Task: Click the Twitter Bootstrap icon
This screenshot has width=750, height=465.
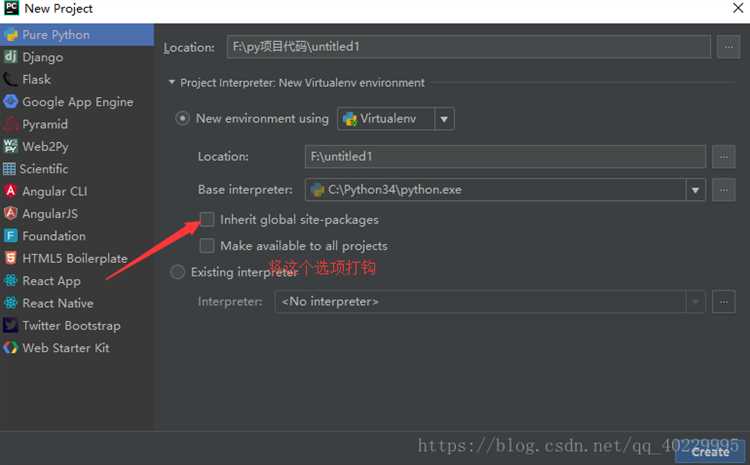Action: (11, 325)
